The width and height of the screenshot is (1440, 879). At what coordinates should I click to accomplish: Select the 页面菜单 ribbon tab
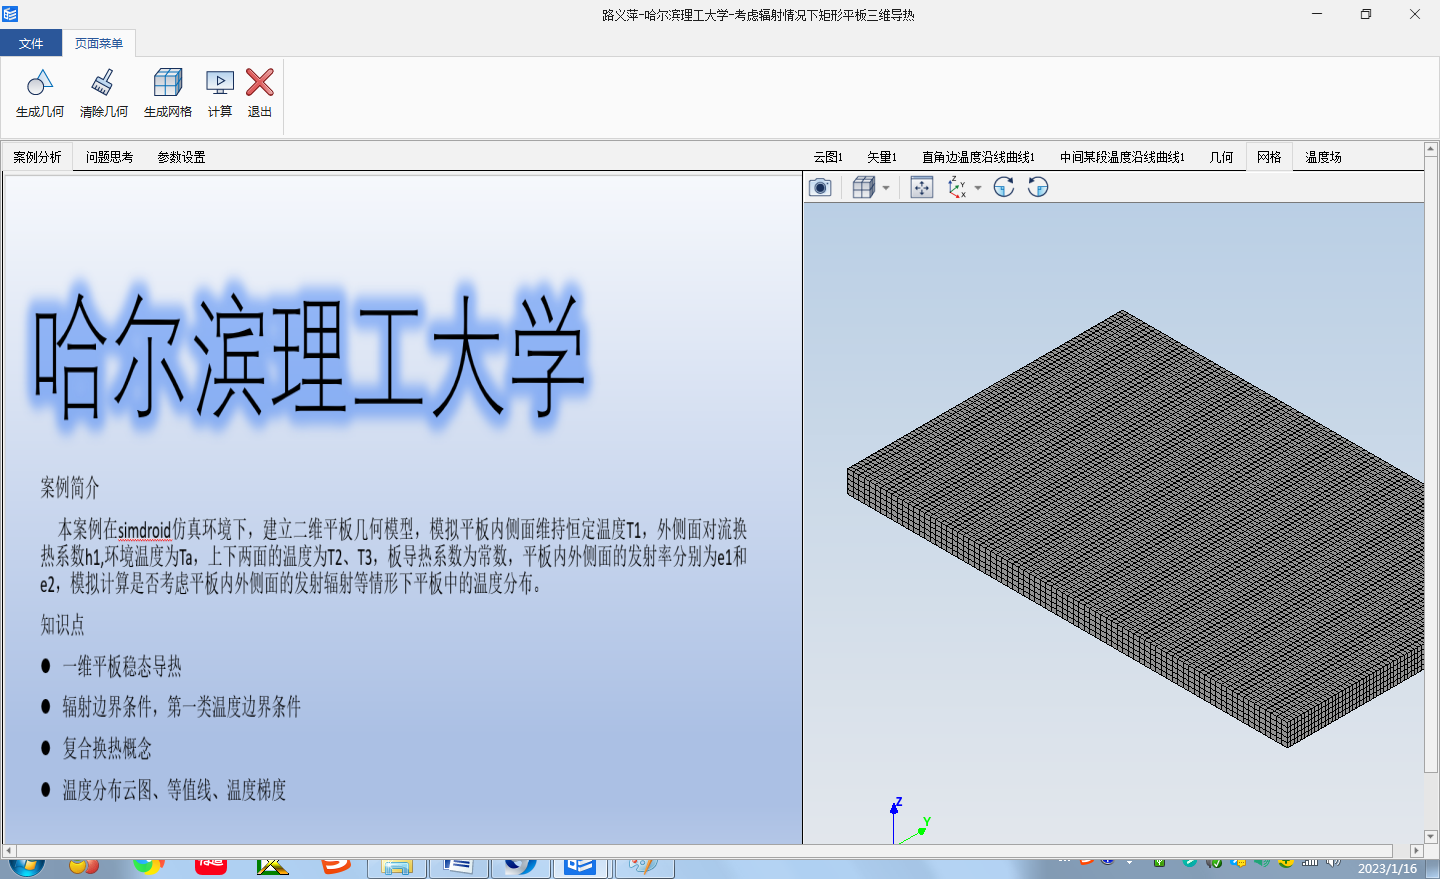click(x=99, y=43)
